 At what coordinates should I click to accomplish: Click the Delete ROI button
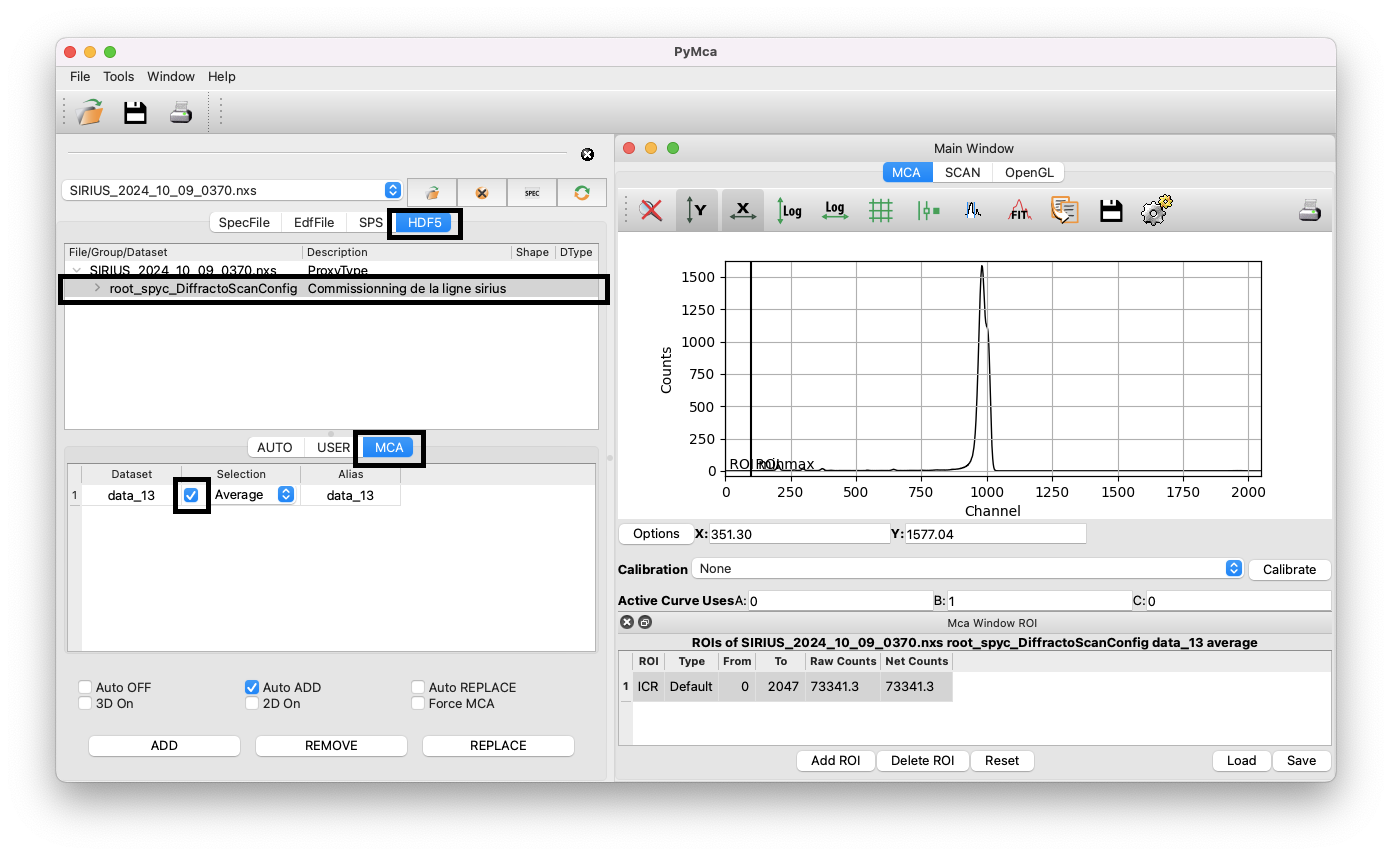tap(923, 760)
